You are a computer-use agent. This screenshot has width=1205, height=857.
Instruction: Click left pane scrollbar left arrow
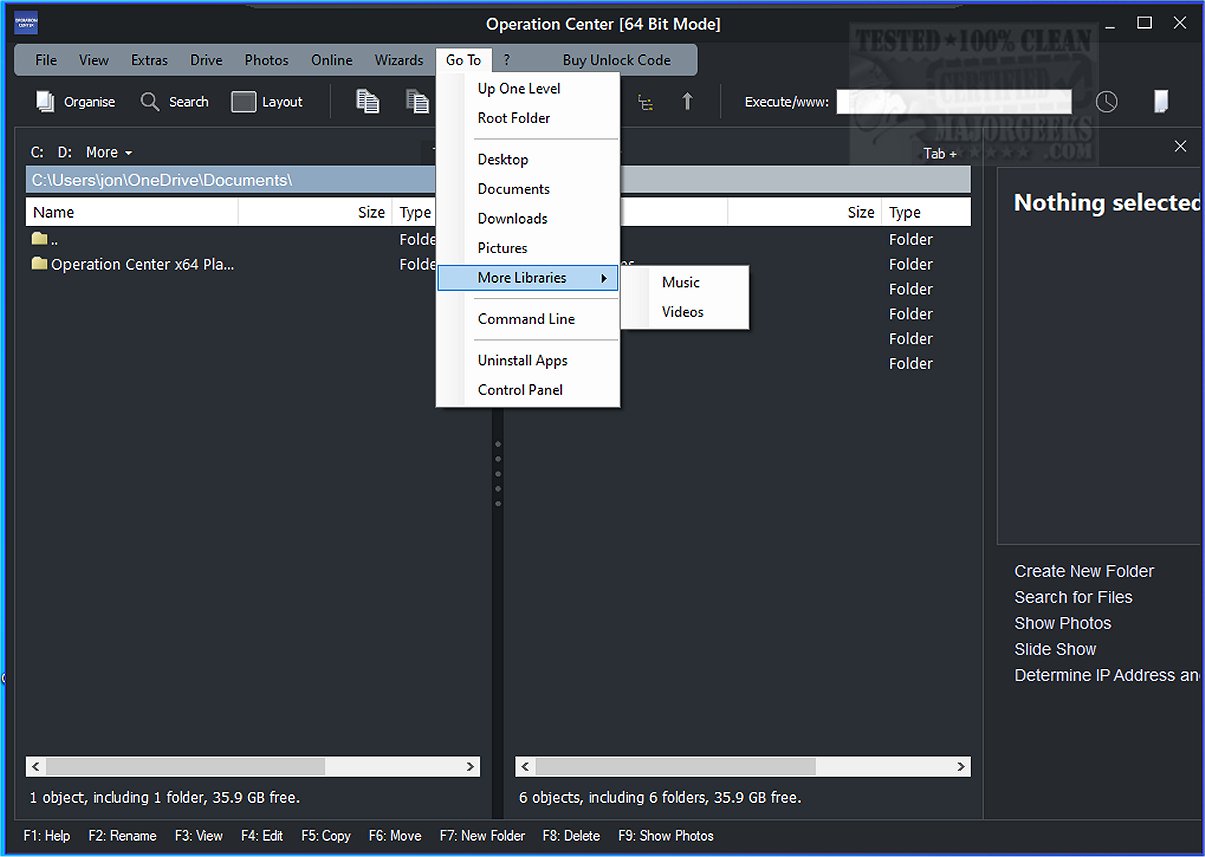36,766
